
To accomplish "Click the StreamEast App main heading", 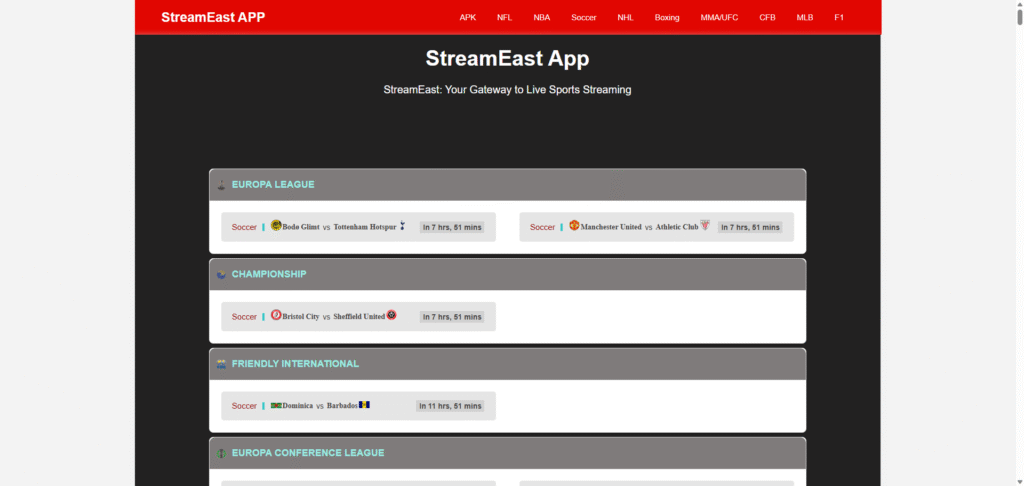I will [507, 58].
